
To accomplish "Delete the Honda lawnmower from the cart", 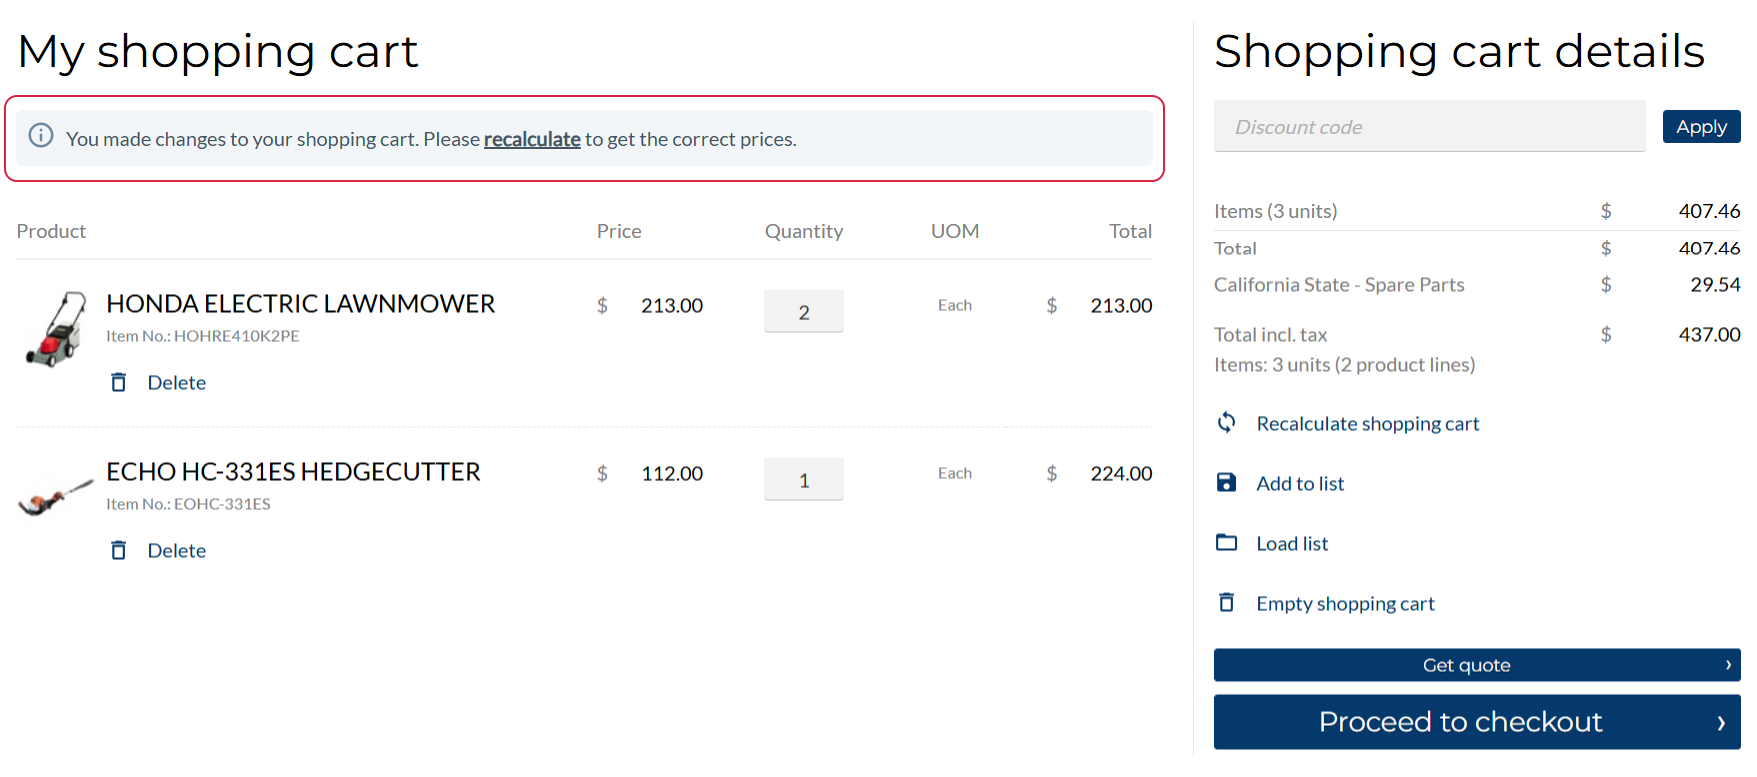I will (x=176, y=382).
